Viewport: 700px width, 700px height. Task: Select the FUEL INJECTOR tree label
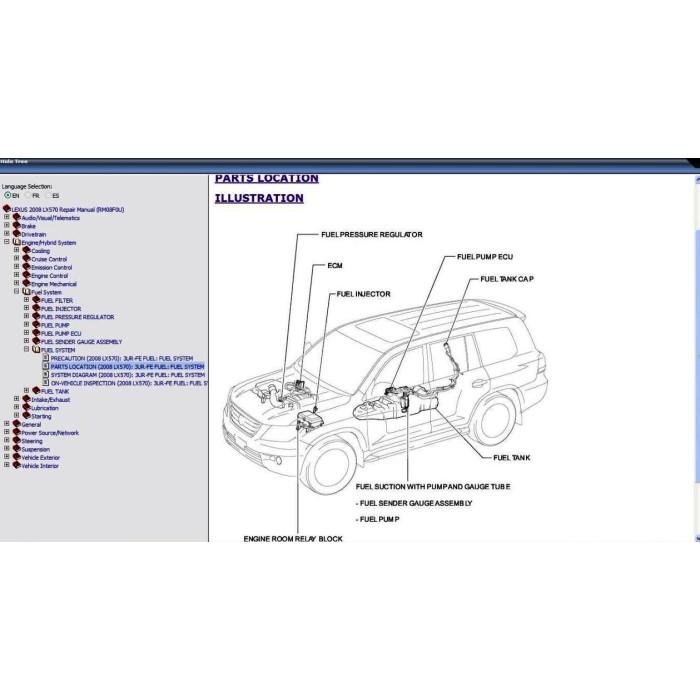tap(61, 309)
